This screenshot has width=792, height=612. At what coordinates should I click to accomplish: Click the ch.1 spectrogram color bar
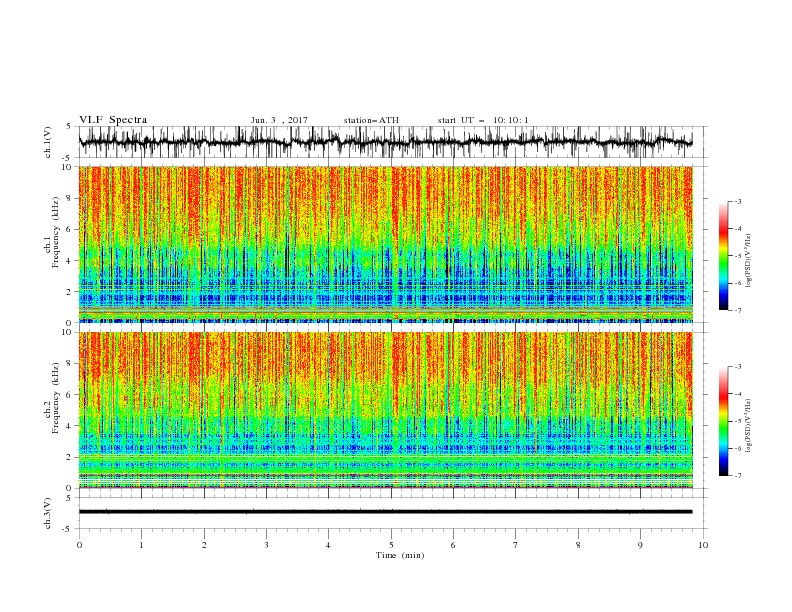[723, 256]
